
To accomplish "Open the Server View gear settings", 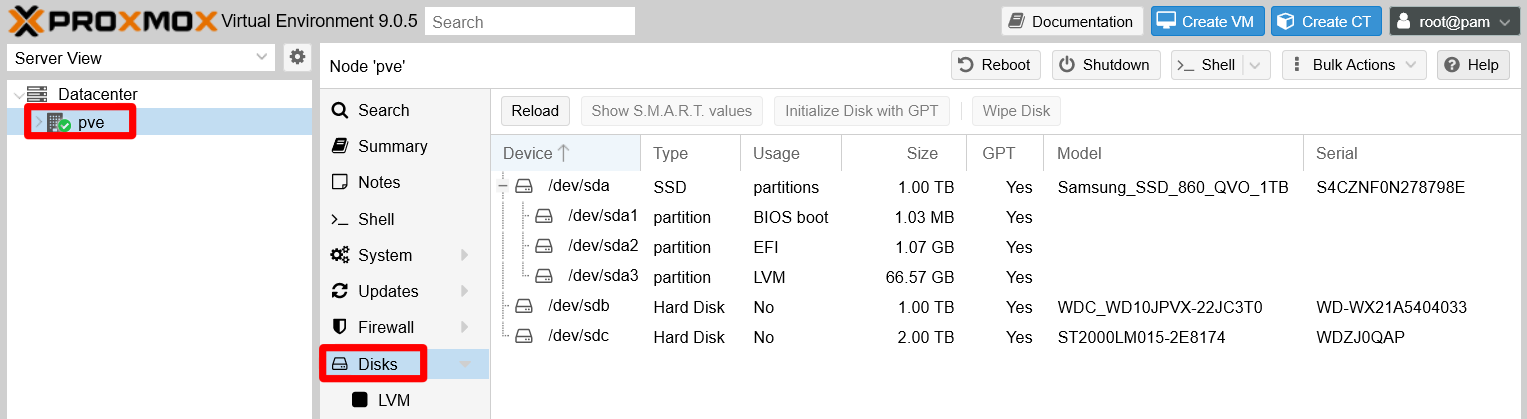I will [297, 58].
